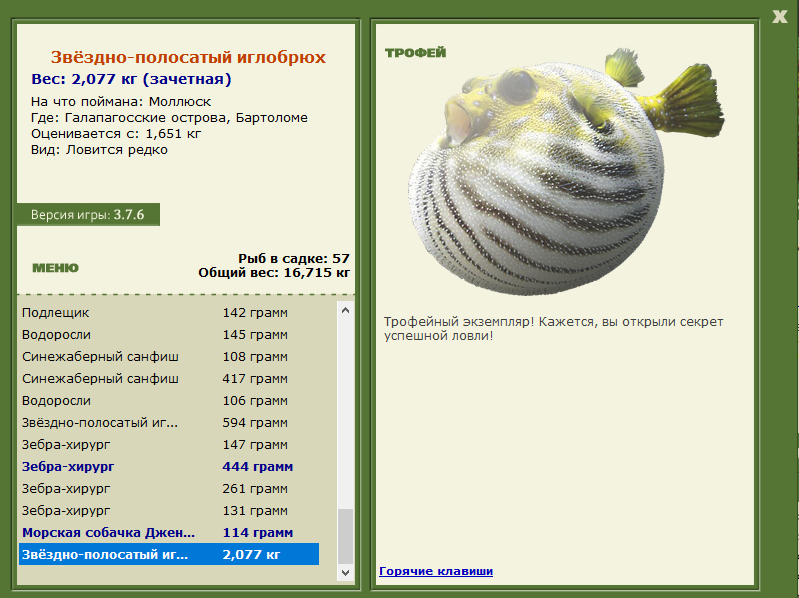Screen dimensions: 799x598
Task: Click the ТРОФЕЙ label
Action: [x=415, y=52]
